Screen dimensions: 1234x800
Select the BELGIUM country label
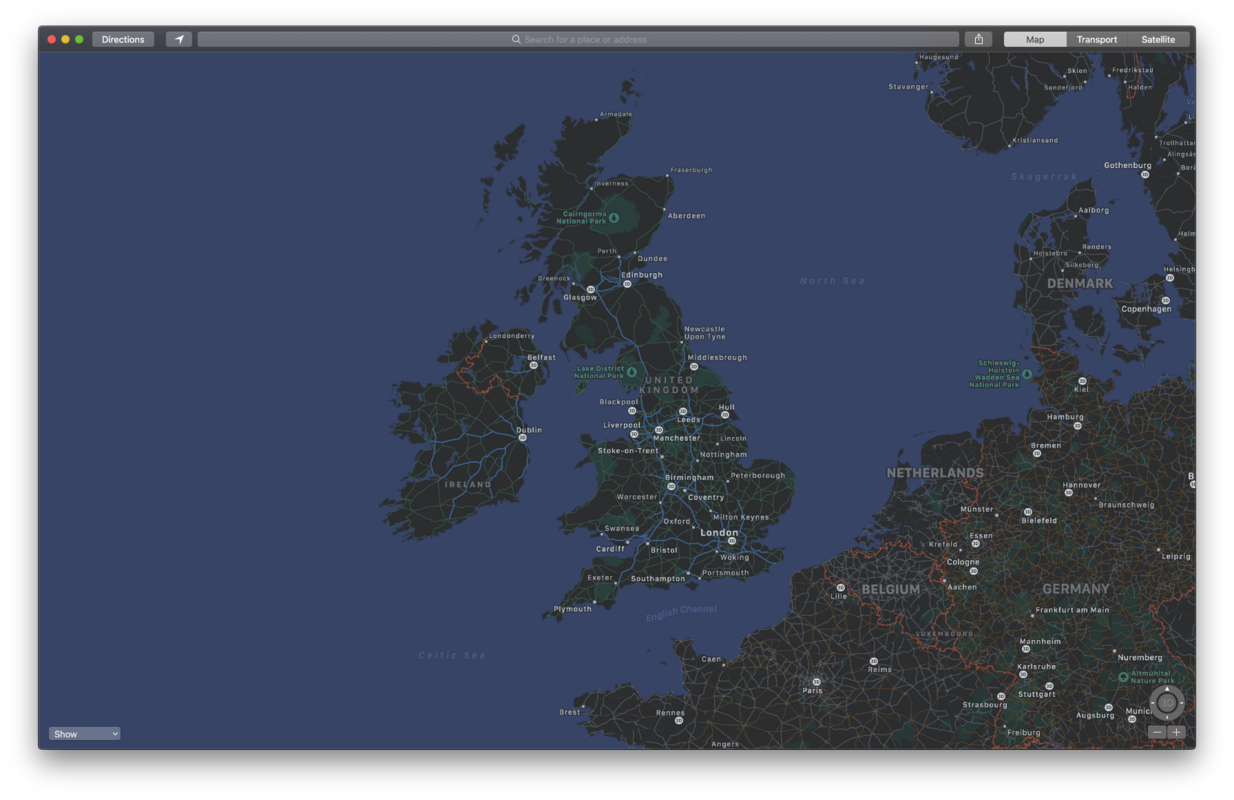click(890, 590)
